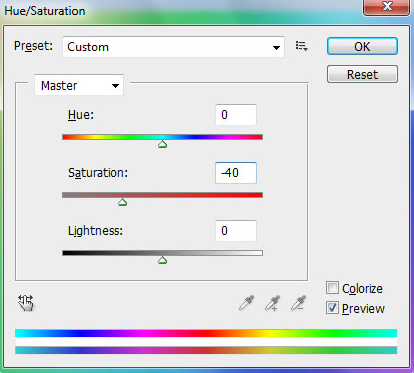This screenshot has height=373, width=414.
Task: Select the Eyedropper tool
Action: pos(246,303)
